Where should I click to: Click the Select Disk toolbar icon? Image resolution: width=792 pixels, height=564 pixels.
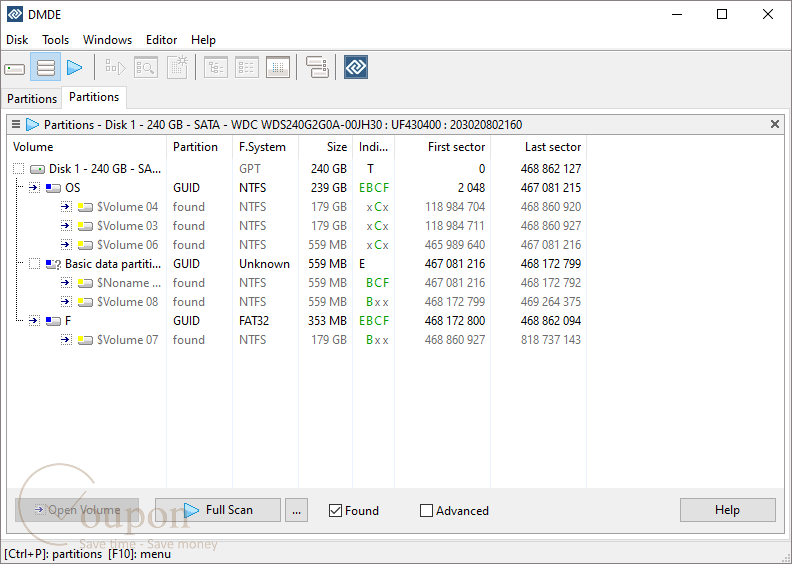pos(15,68)
